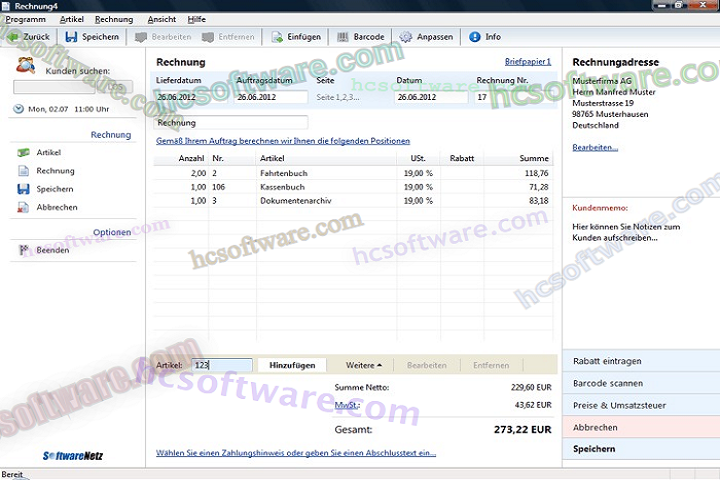
Task: Click the clock icon beside date
Action: (x=18, y=109)
